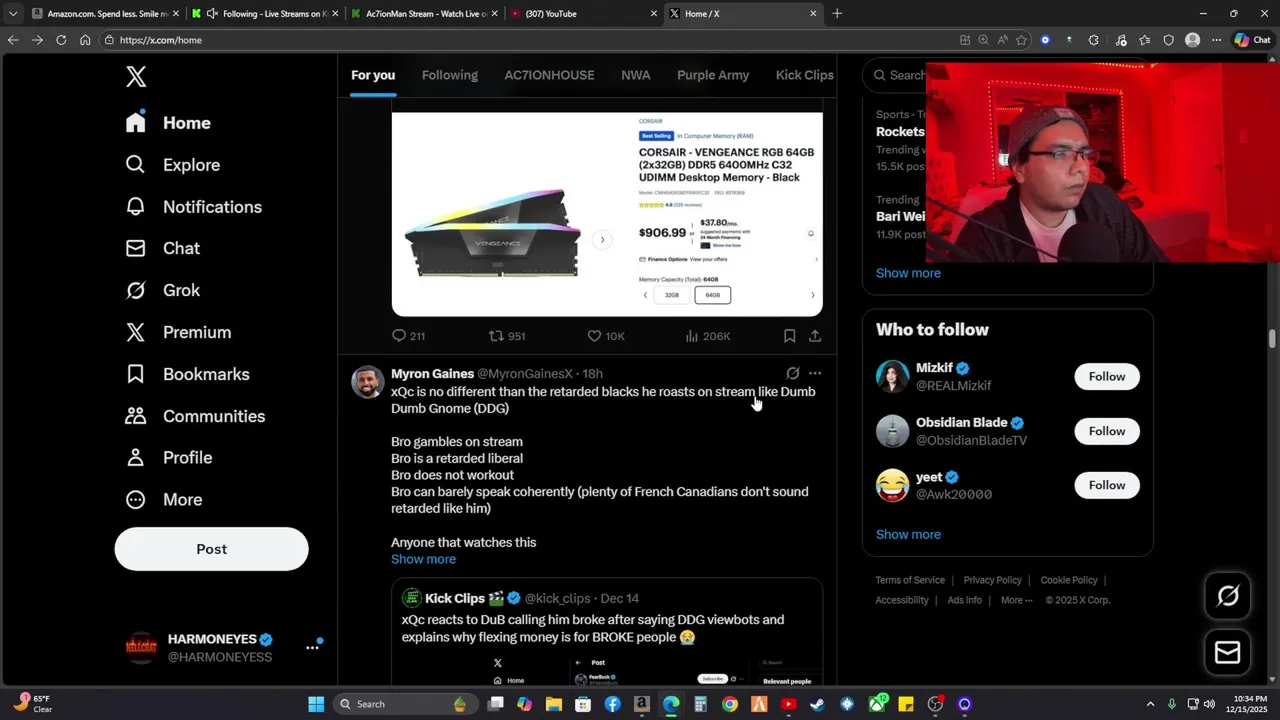Open Bookmarks from the sidebar
The height and width of the screenshot is (720, 1280).
[187, 374]
